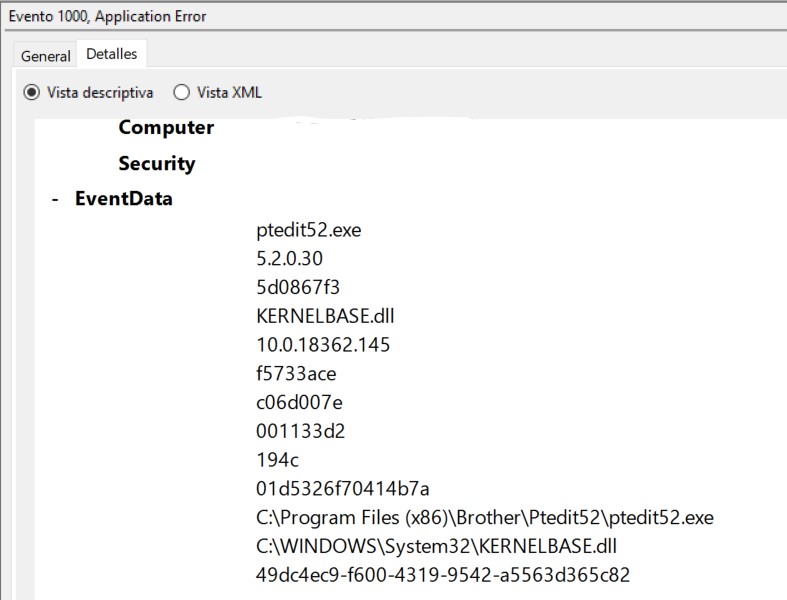Open the Detalles tab
The image size is (787, 600).
click(111, 54)
